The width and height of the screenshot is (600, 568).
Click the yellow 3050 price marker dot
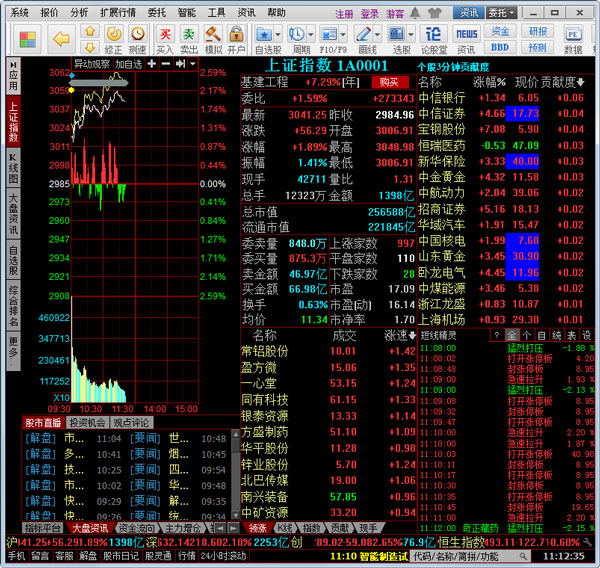71,90
